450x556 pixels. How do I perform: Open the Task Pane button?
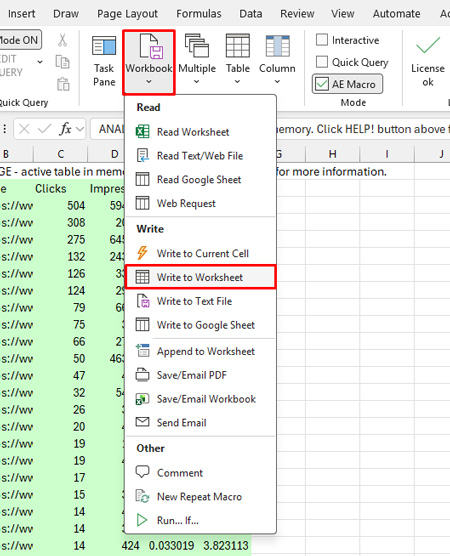pyautogui.click(x=104, y=61)
